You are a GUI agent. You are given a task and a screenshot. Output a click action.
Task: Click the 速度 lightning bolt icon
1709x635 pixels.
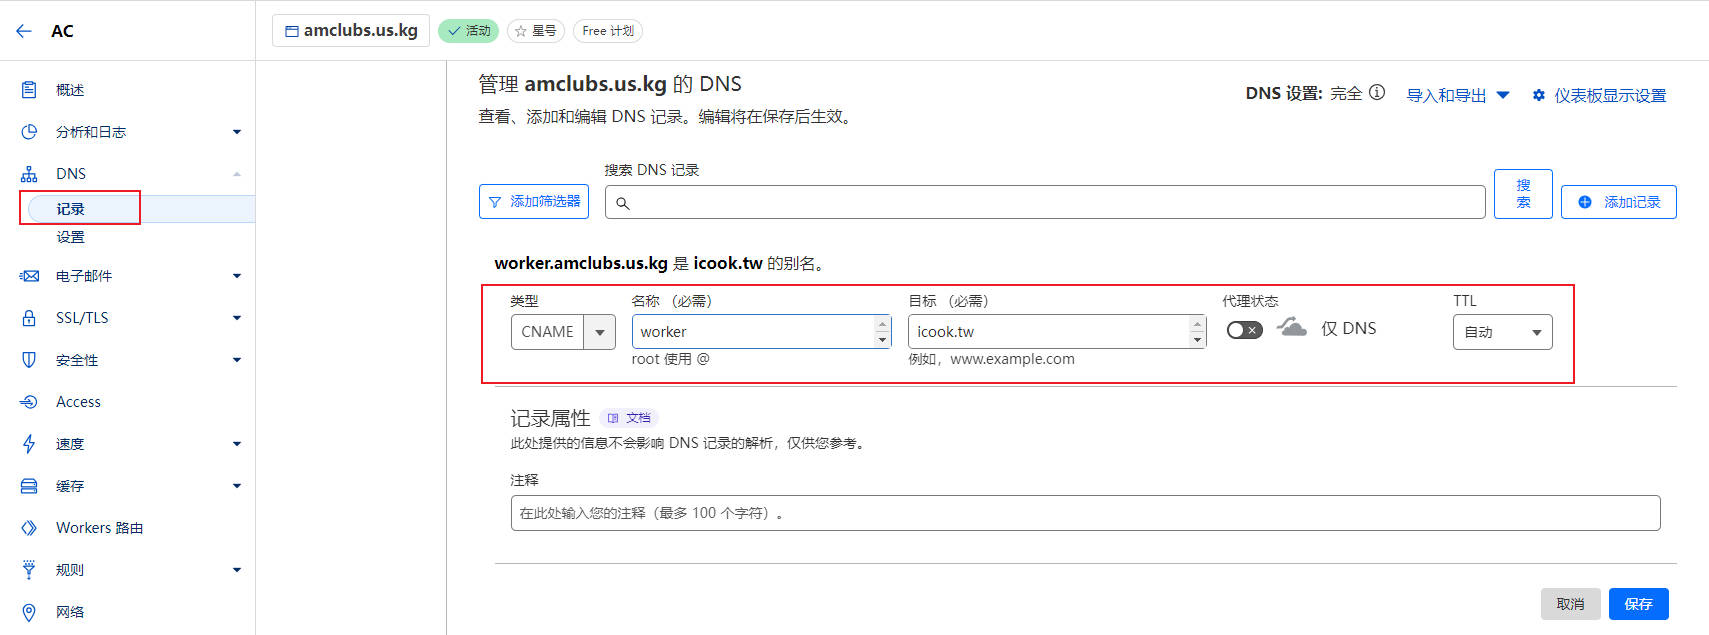point(29,444)
